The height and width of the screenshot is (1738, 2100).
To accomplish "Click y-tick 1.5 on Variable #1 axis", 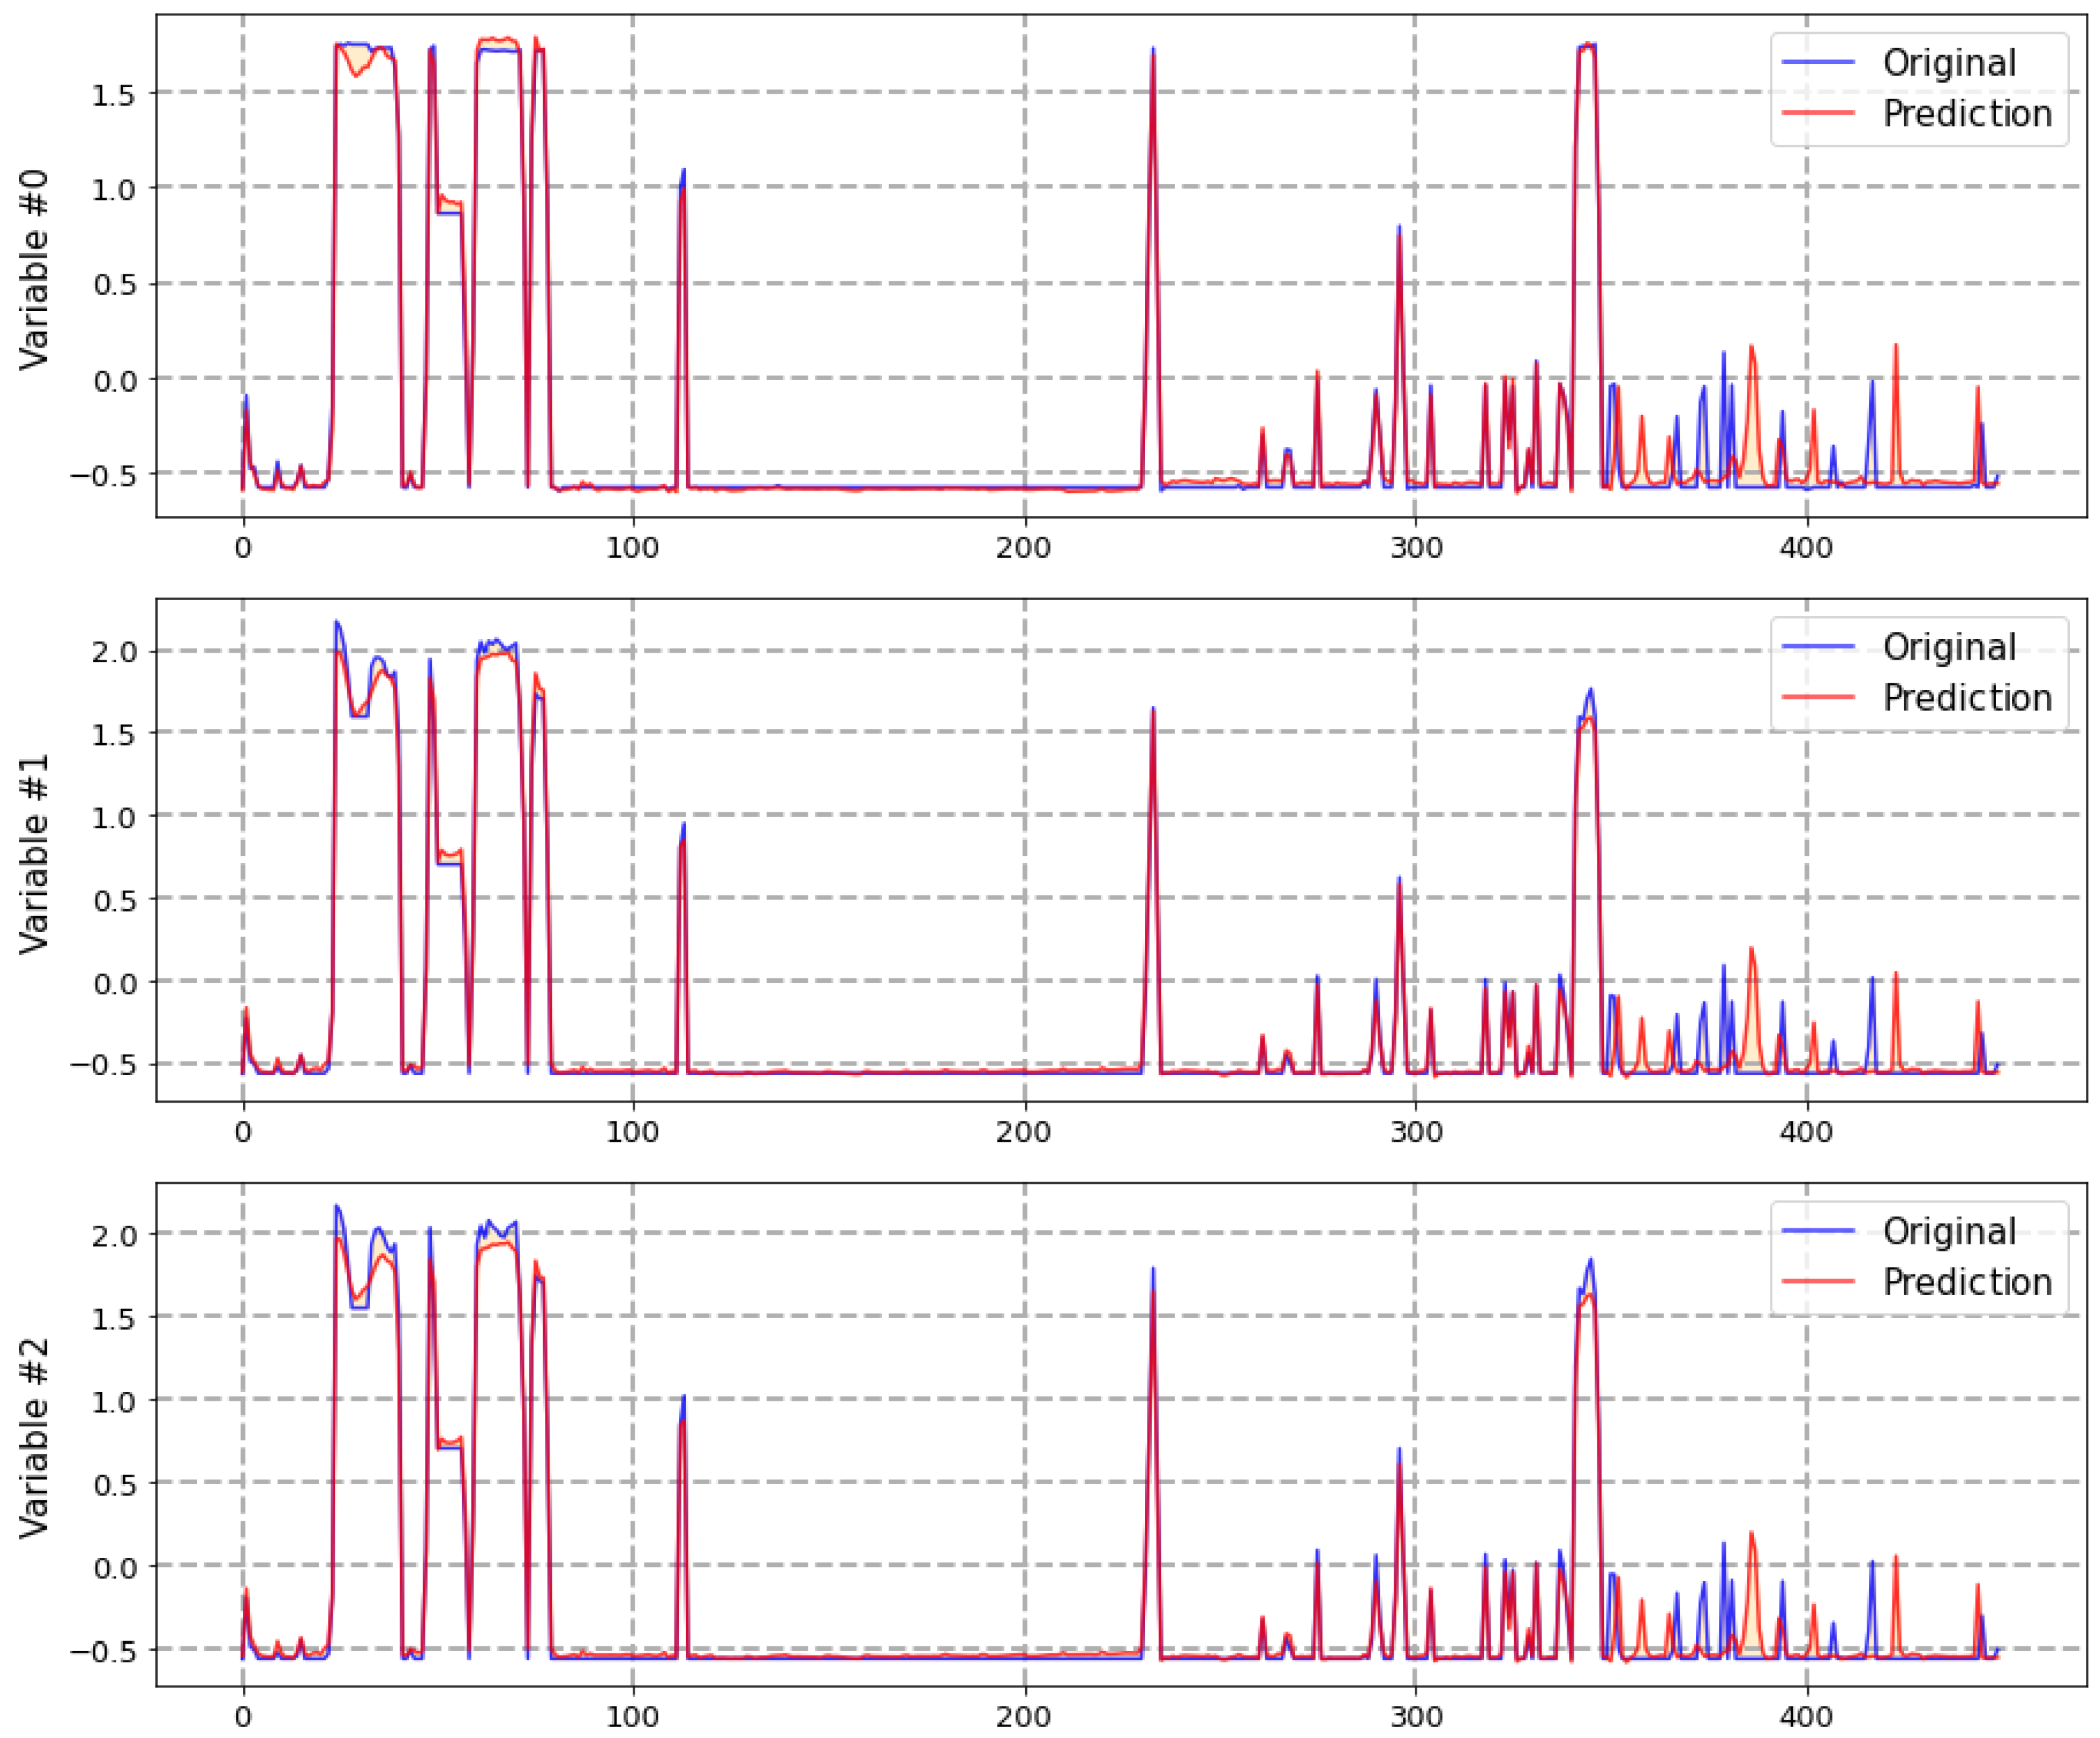I will pyautogui.click(x=113, y=734).
